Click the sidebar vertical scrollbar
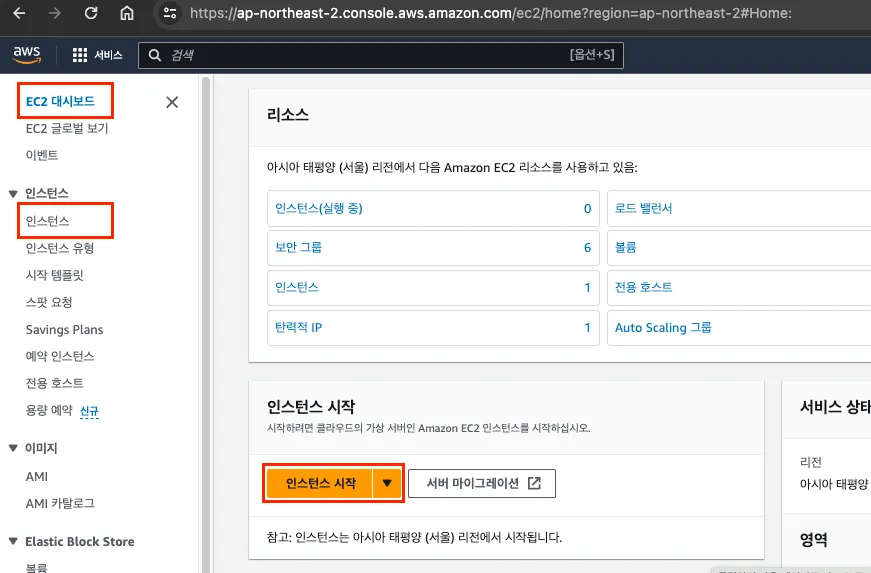 [206, 325]
